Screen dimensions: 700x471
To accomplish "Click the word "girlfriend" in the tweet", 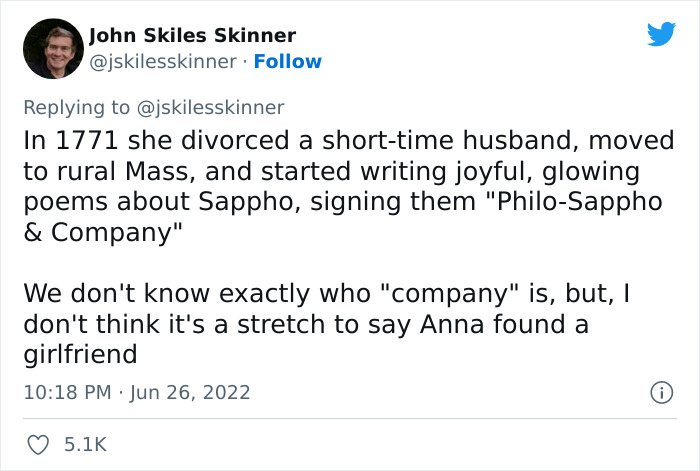I will click(78, 355).
